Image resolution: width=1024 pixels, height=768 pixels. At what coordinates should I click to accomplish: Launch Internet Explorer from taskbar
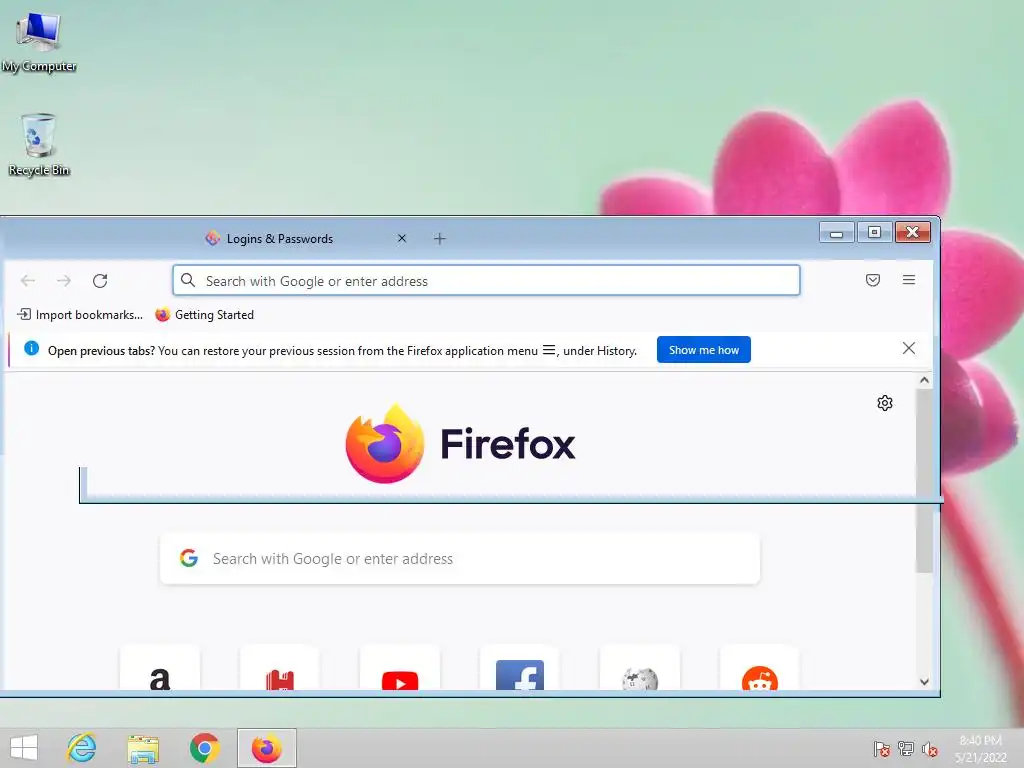[x=82, y=748]
